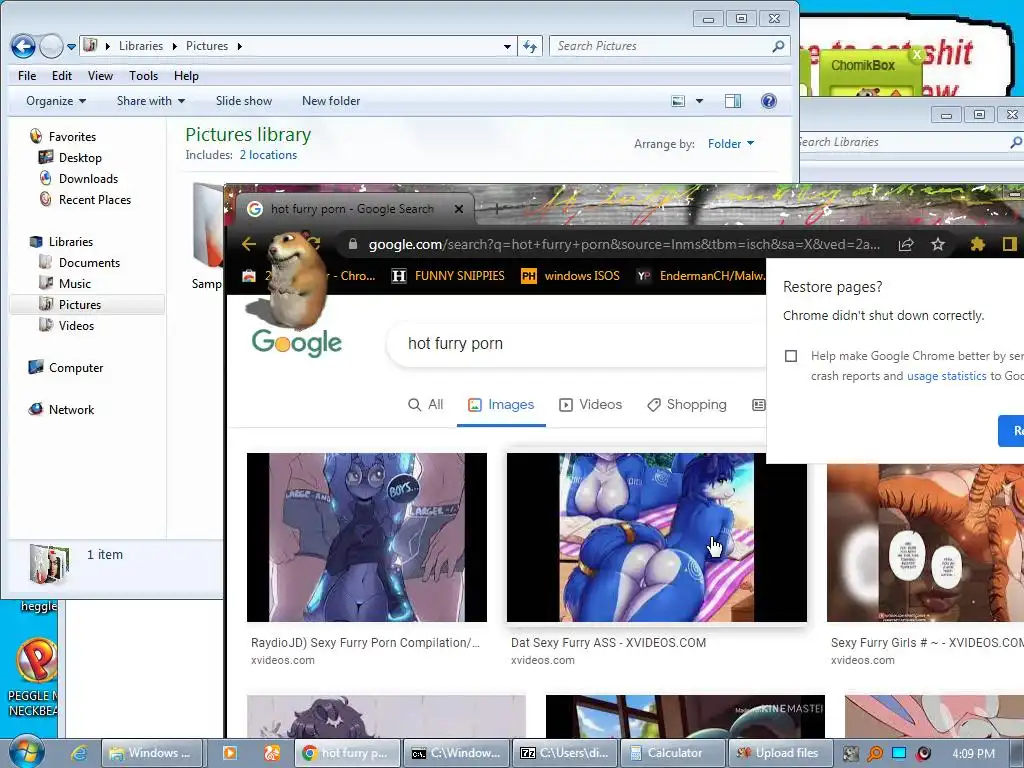Switch to the Shopping results tab
1024x768 pixels.
[x=687, y=405]
